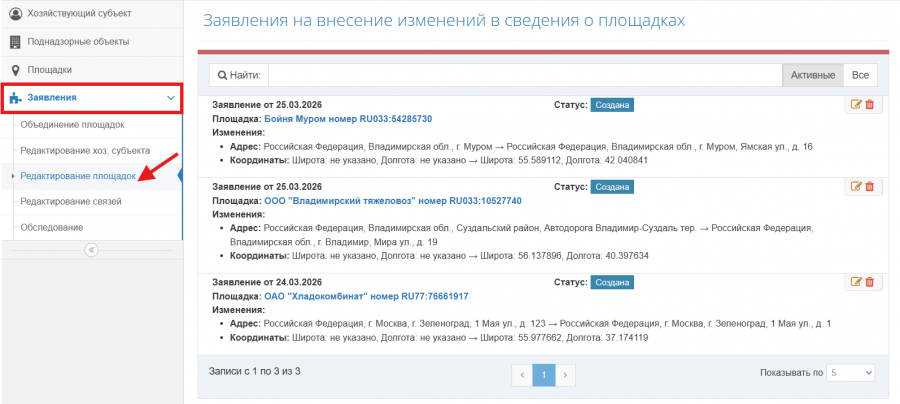Go to next page arrow

pos(566,375)
